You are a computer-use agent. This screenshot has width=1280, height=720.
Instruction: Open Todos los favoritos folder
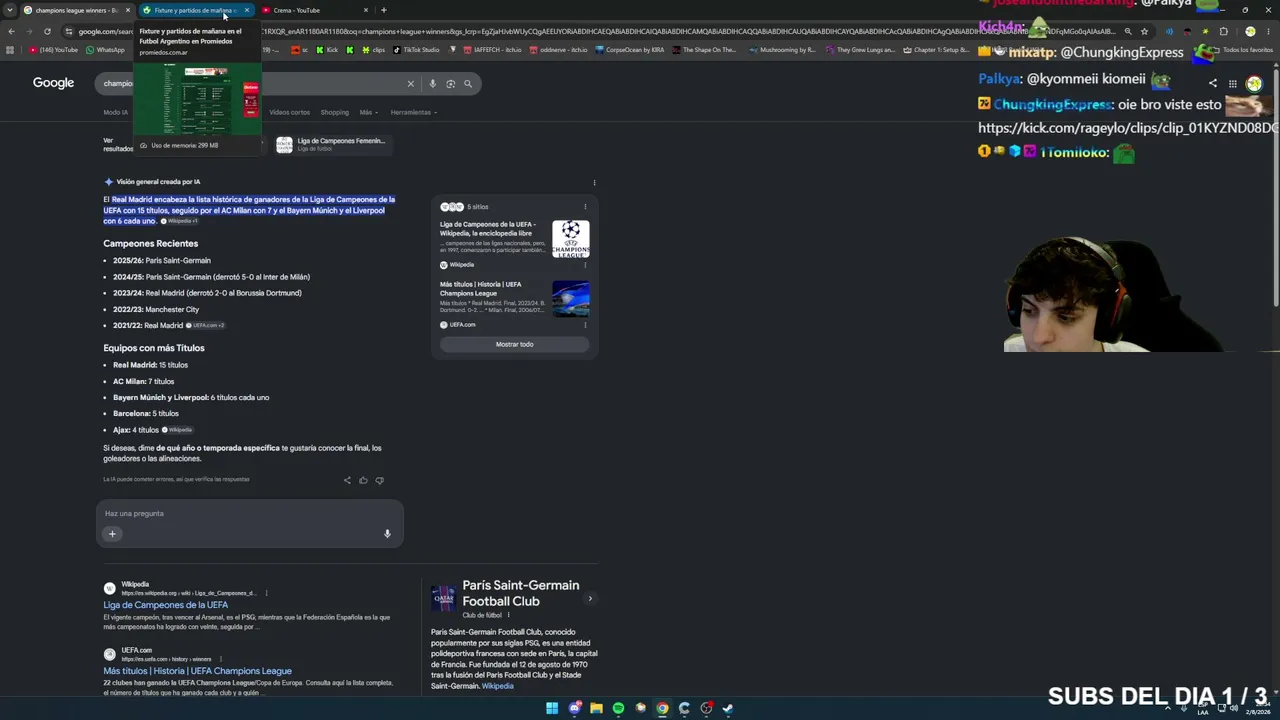click(x=1241, y=50)
